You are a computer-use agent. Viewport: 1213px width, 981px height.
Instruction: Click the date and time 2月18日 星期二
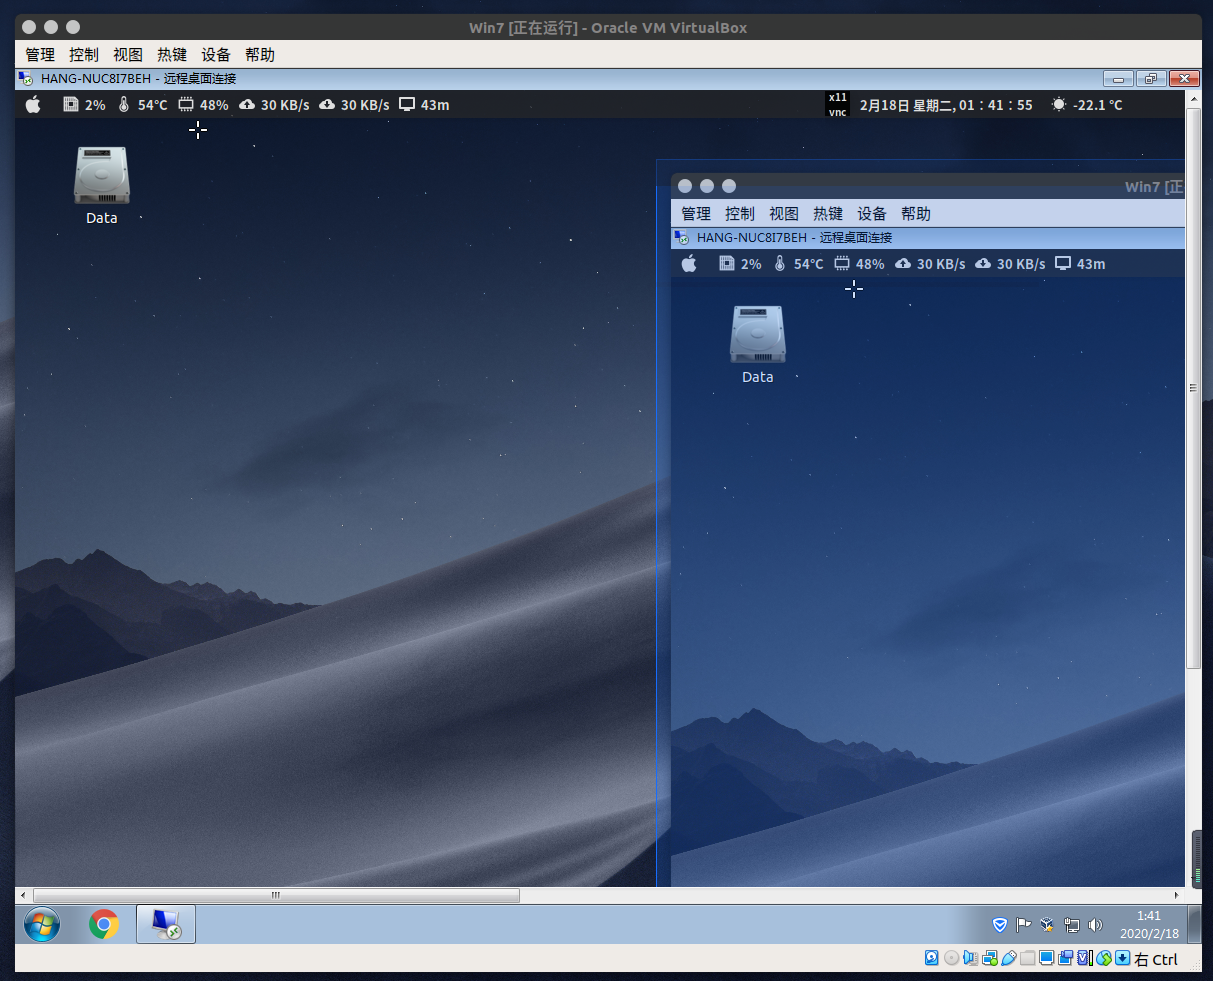click(946, 104)
